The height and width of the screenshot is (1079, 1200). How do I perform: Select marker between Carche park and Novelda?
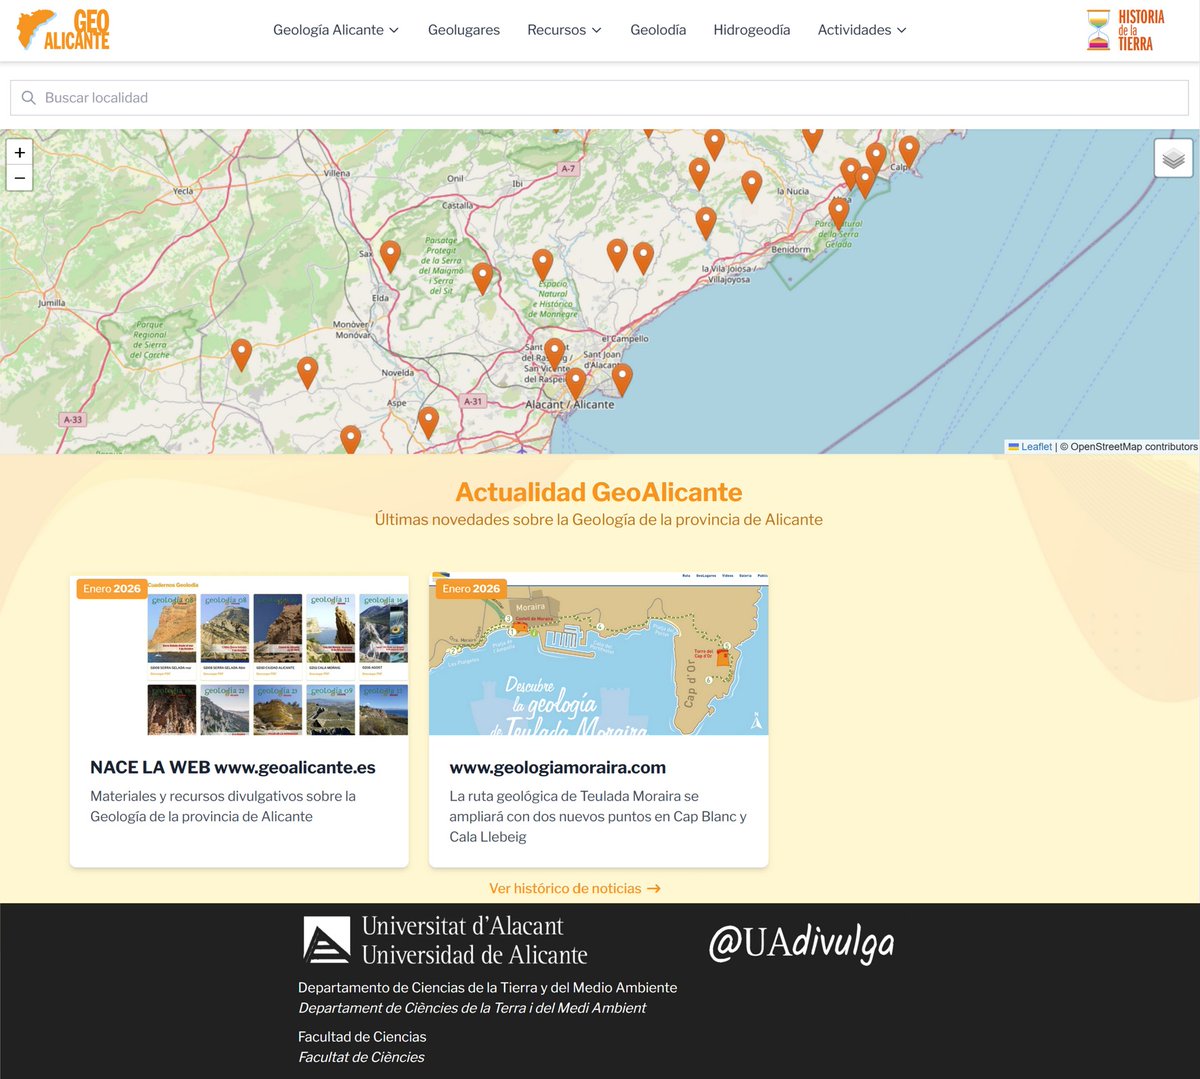tap(307, 372)
